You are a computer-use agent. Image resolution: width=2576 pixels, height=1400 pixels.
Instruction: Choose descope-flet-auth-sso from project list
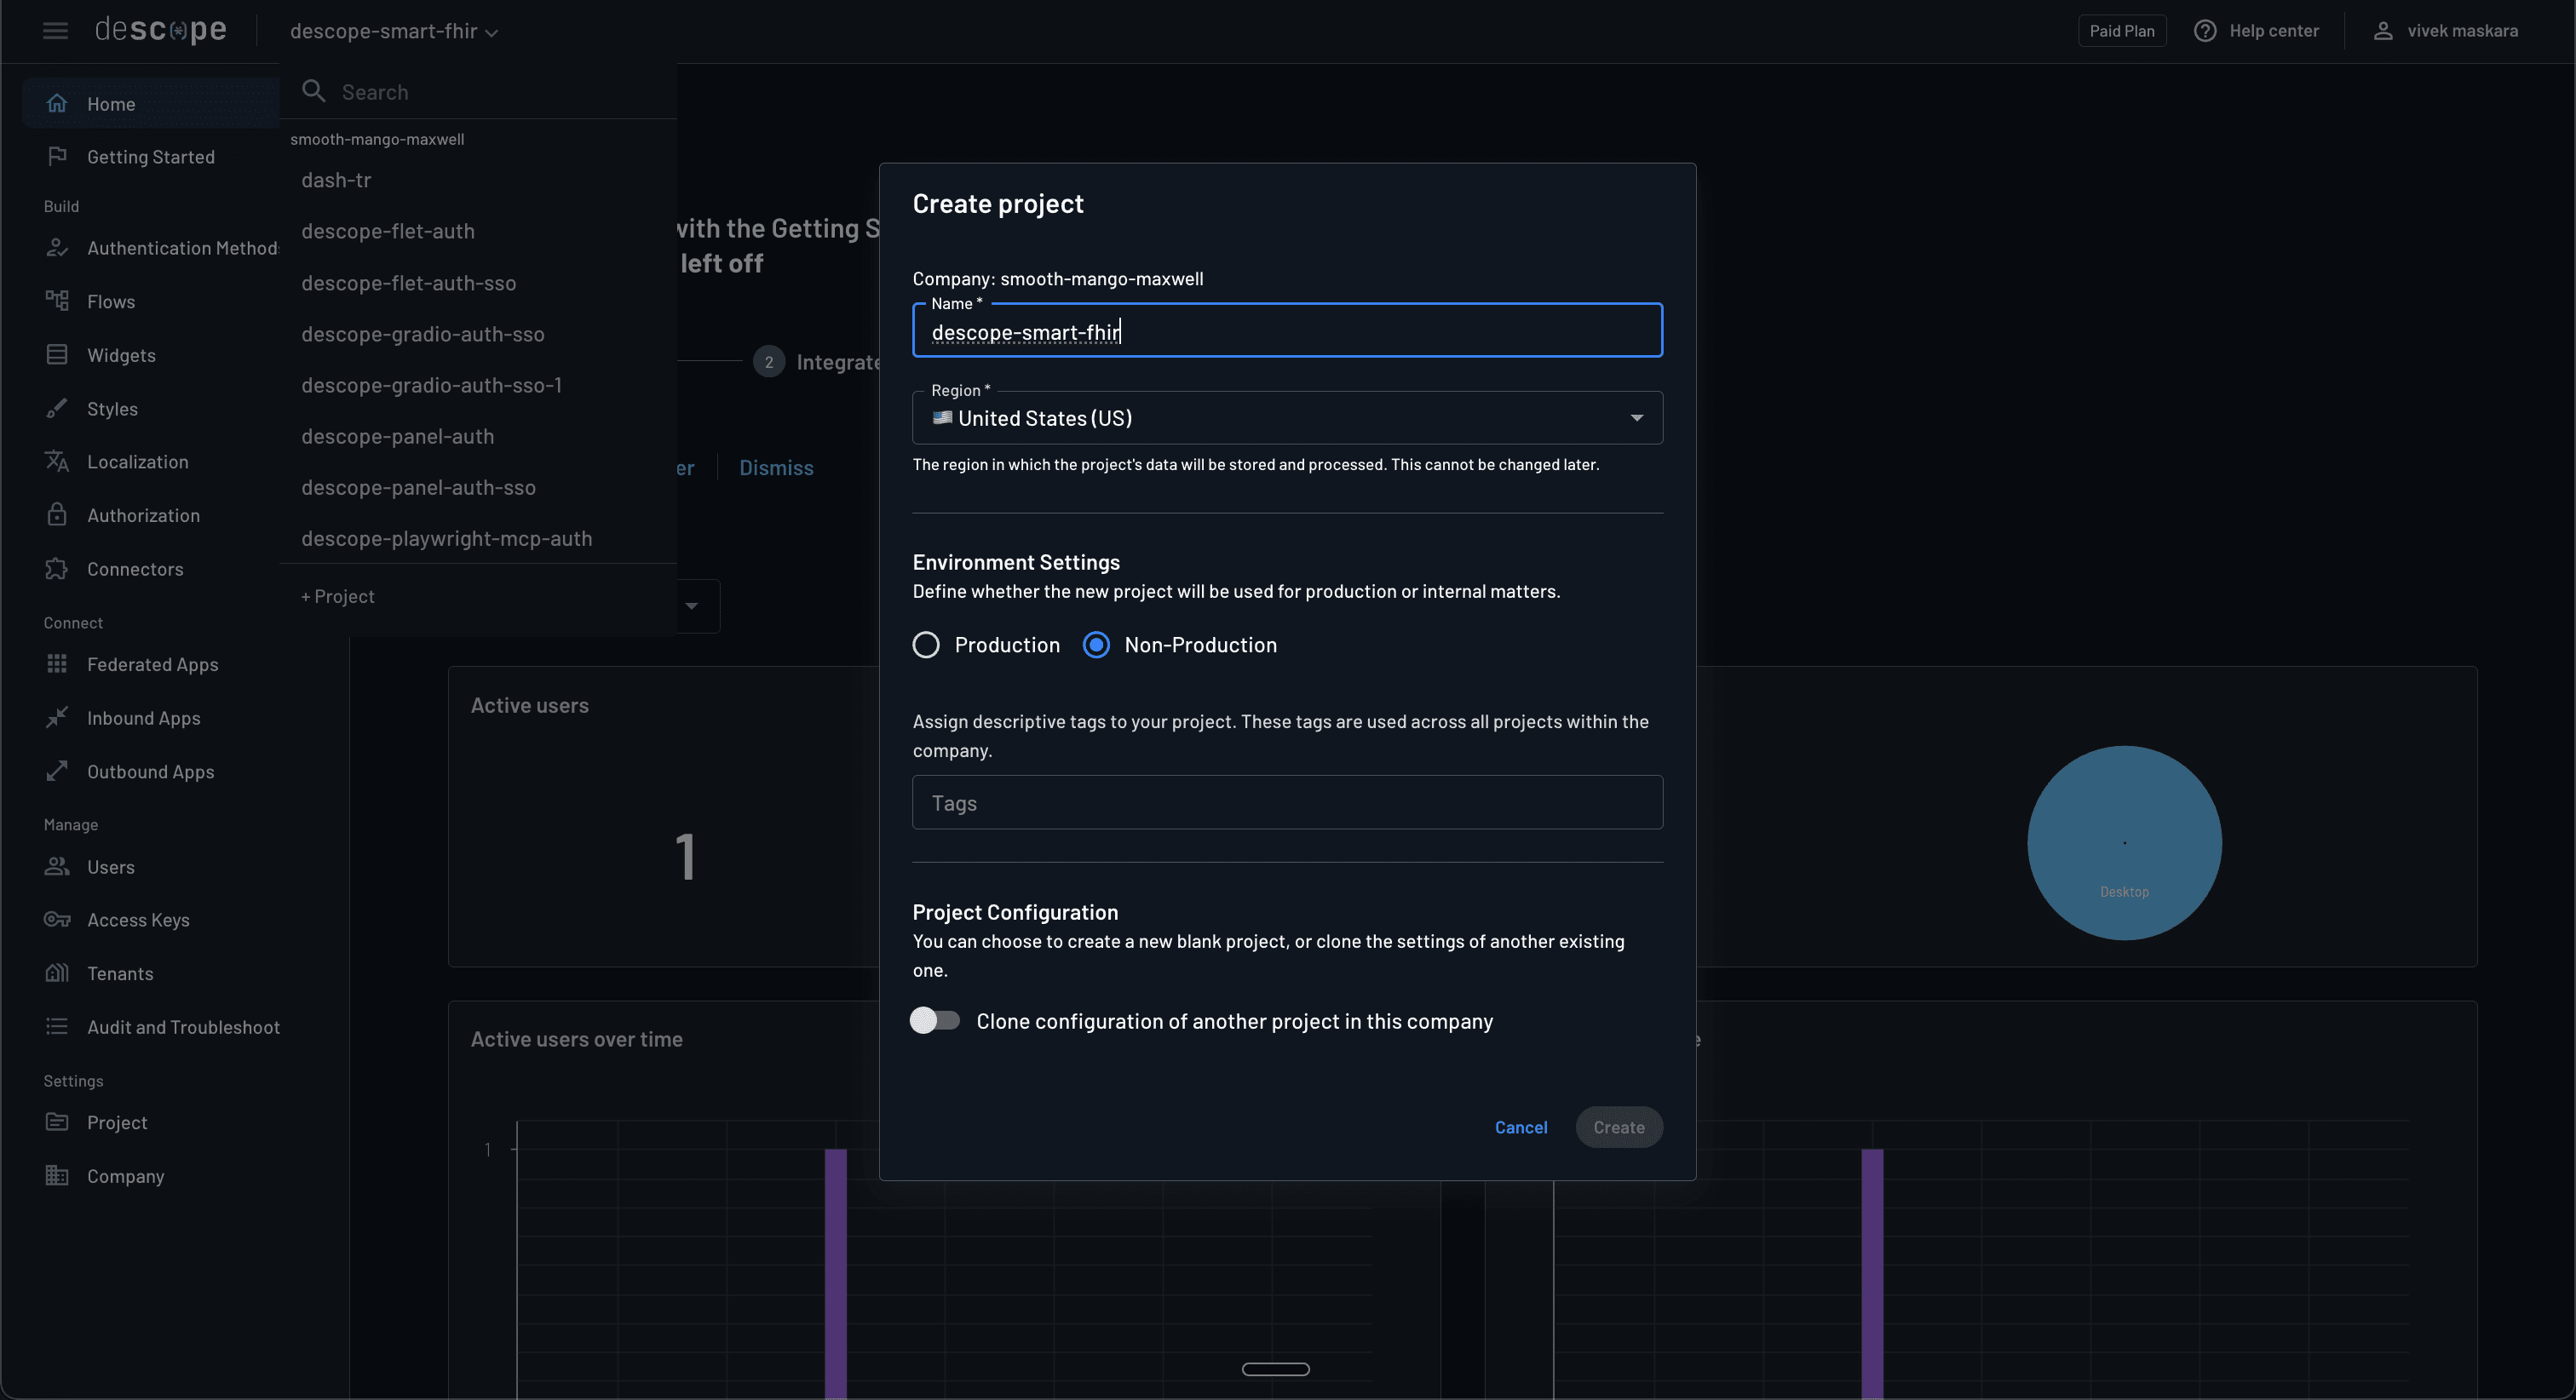point(409,283)
